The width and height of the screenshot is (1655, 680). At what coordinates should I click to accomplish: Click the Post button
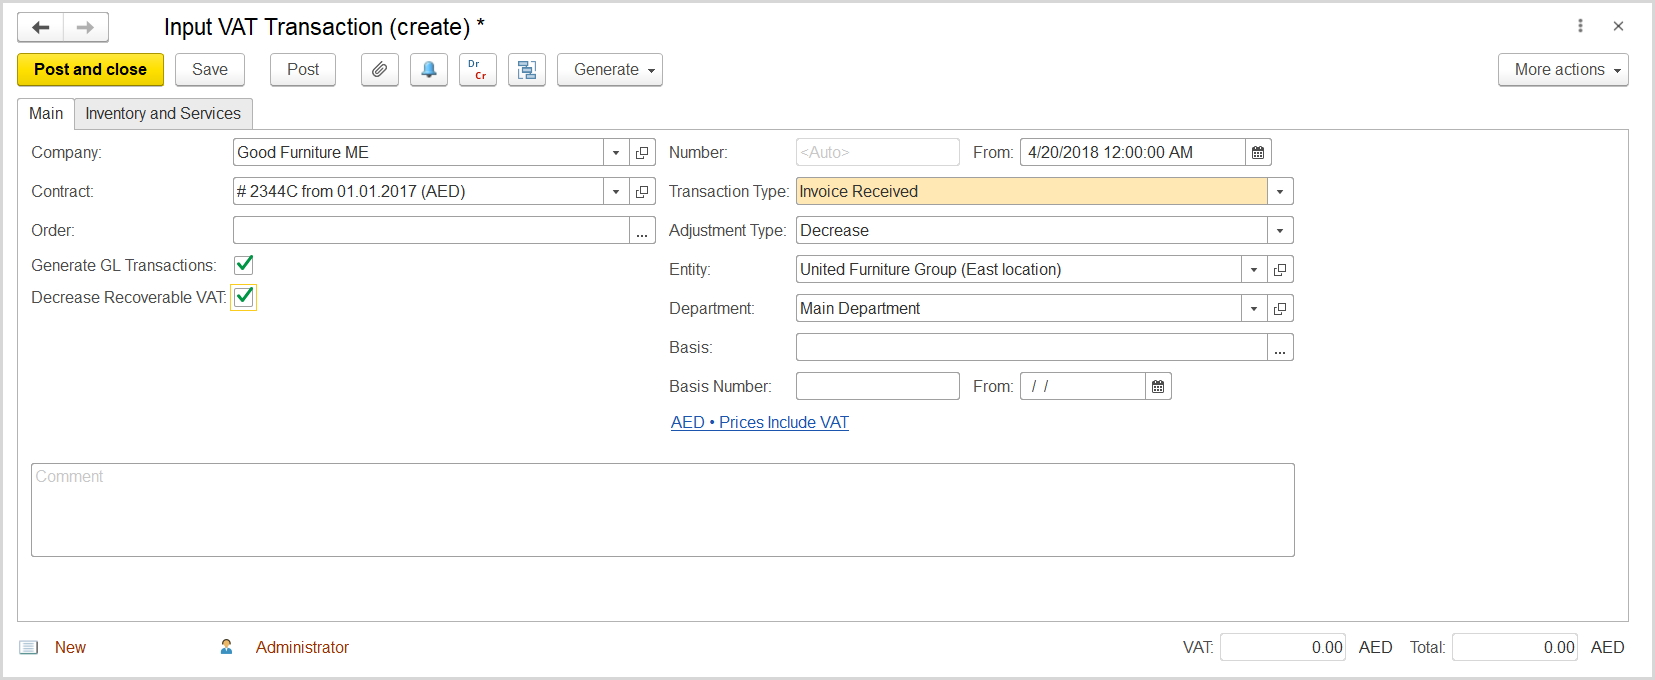(303, 70)
